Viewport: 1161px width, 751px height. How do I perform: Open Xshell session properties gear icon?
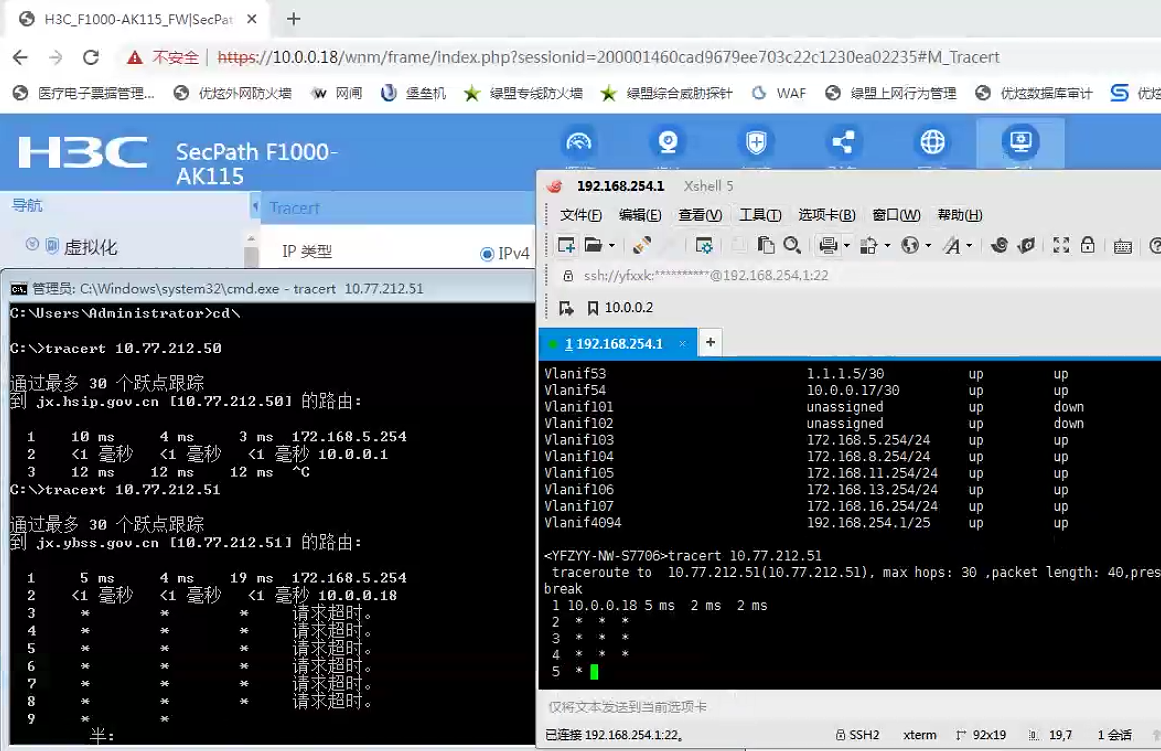point(703,245)
